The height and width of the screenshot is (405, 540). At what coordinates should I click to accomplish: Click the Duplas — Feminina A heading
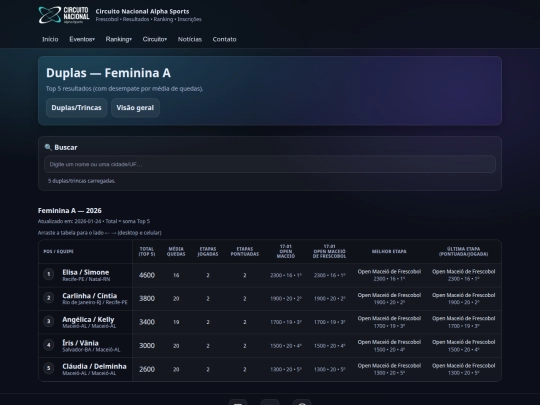pyautogui.click(x=108, y=73)
